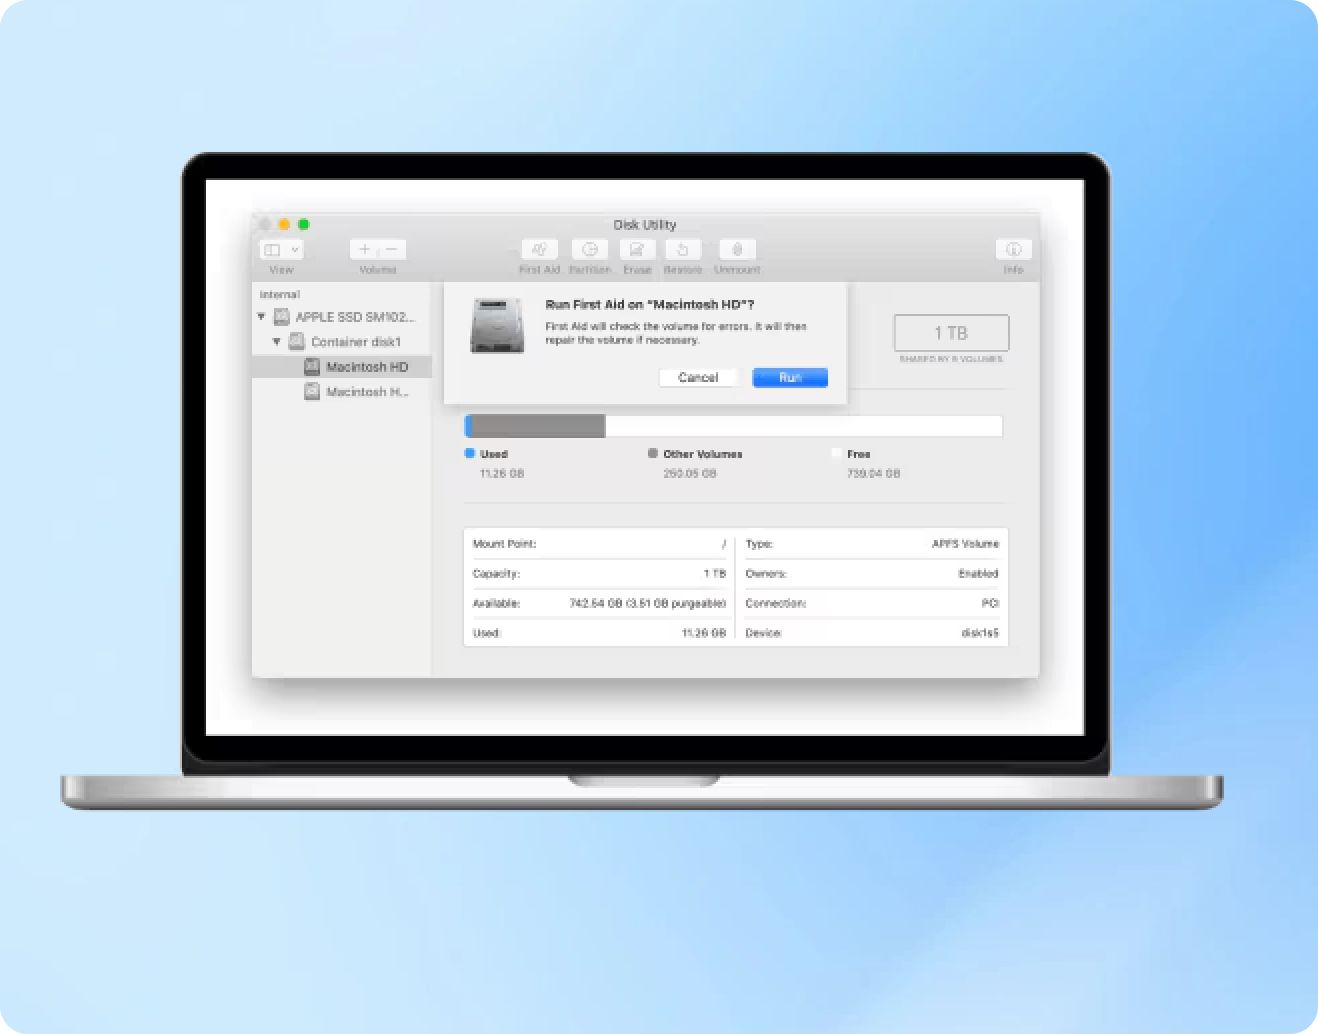Click the yellow minimize window button
This screenshot has height=1034, width=1318.
click(x=284, y=224)
